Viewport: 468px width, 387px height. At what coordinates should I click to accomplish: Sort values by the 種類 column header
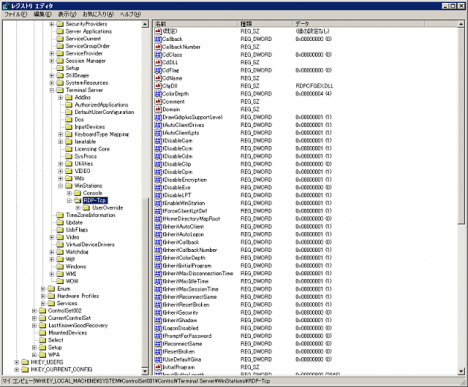pyautogui.click(x=265, y=24)
